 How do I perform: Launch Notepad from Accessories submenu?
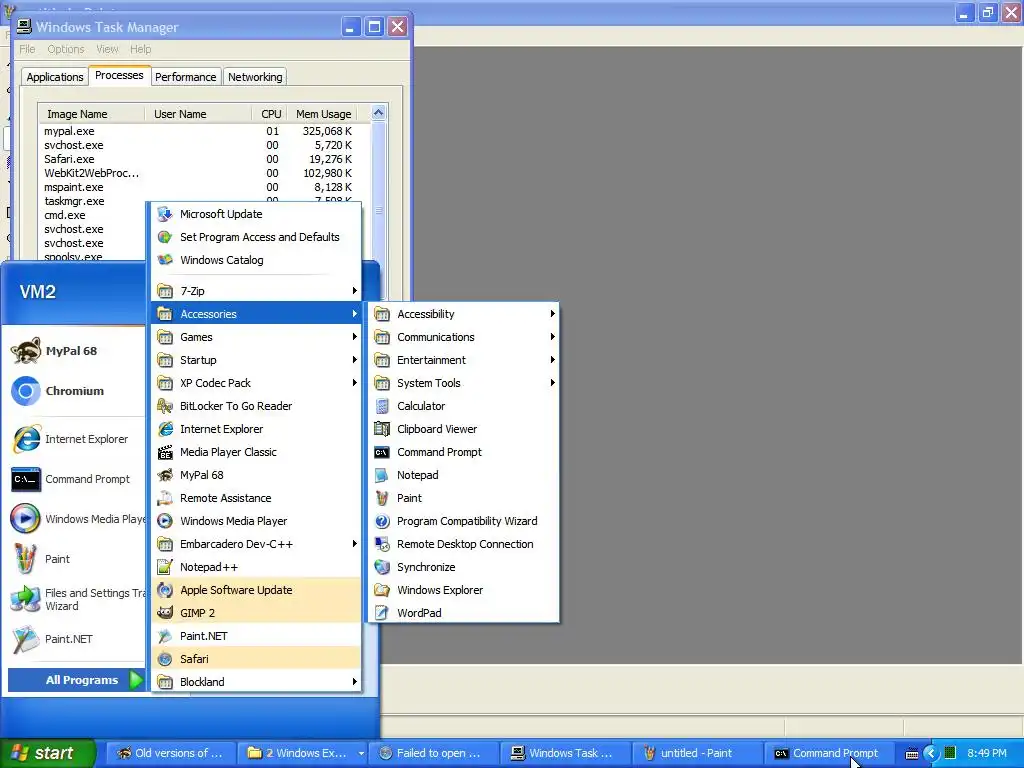464,475
